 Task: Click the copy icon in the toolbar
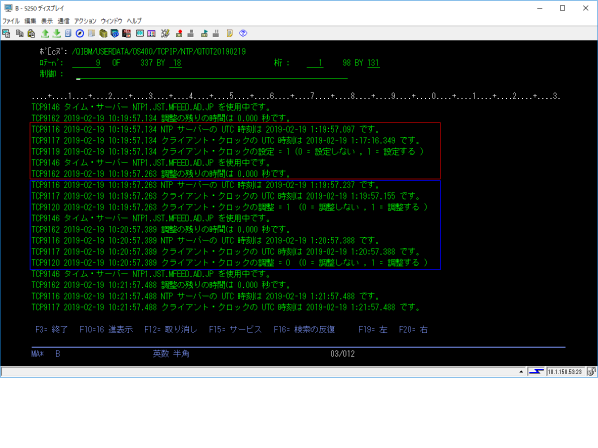pos(19,34)
